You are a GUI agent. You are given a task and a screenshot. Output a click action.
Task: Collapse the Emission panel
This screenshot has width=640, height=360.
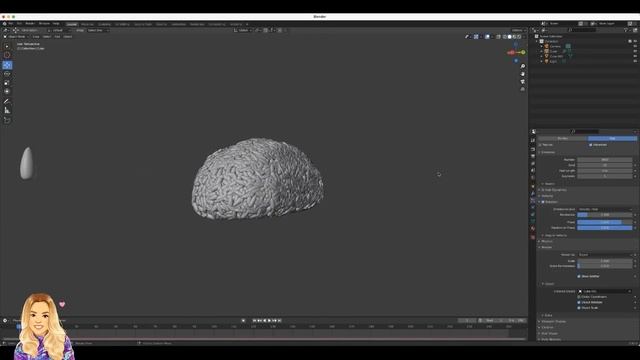(548, 152)
